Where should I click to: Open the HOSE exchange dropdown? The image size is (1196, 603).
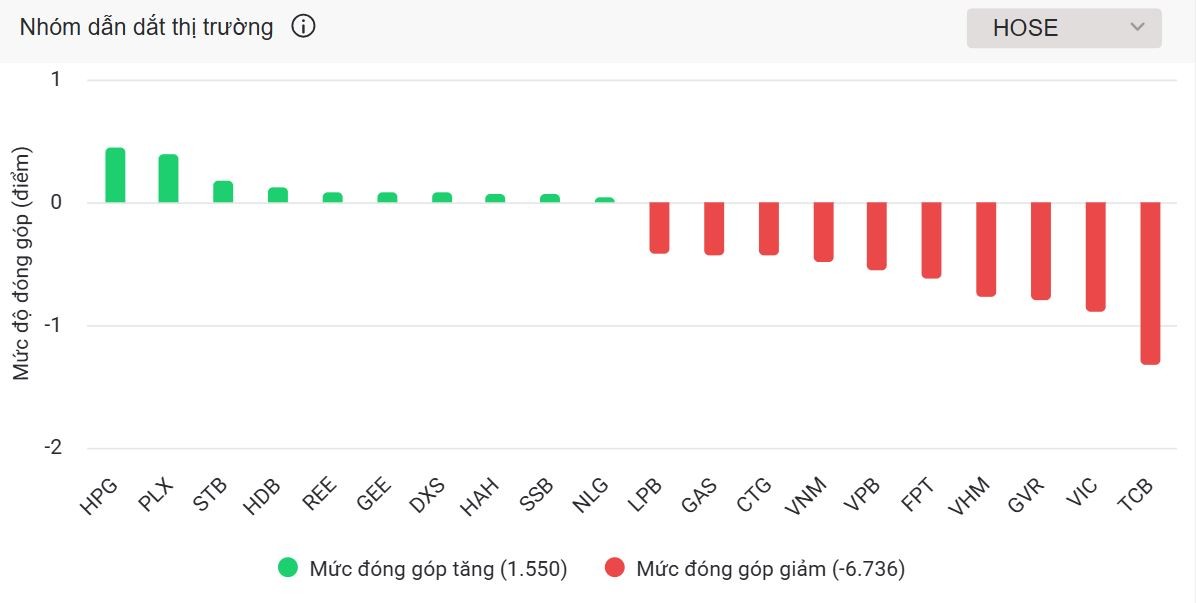pos(1063,28)
